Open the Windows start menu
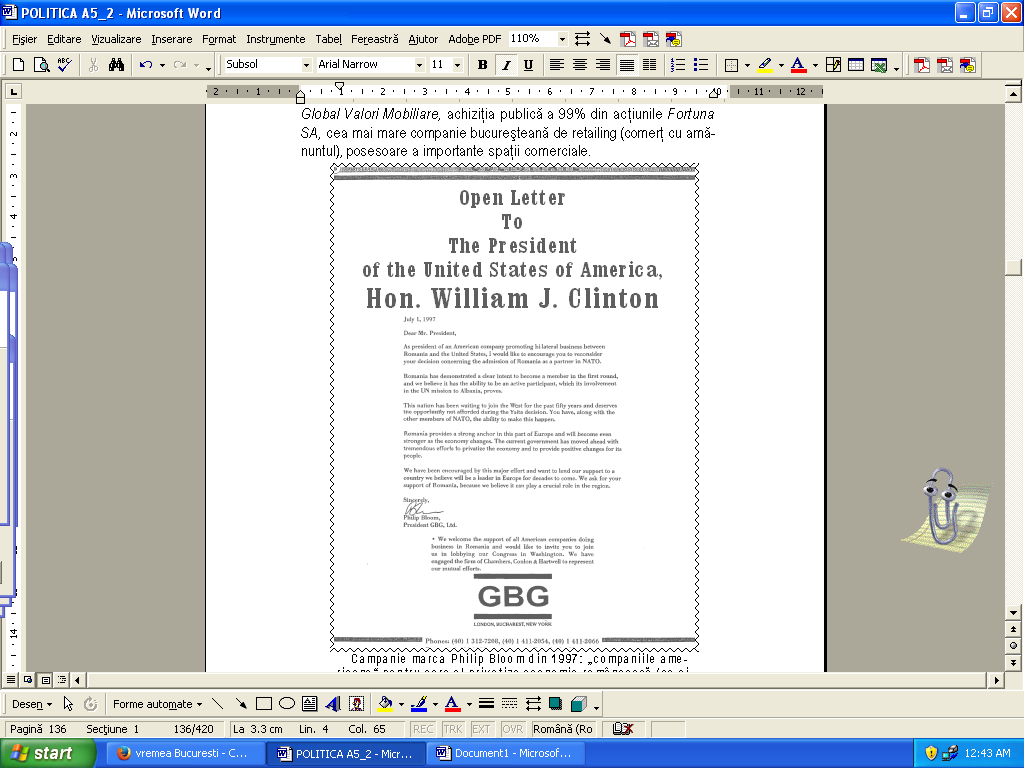Image resolution: width=1024 pixels, height=768 pixels. click(48, 753)
